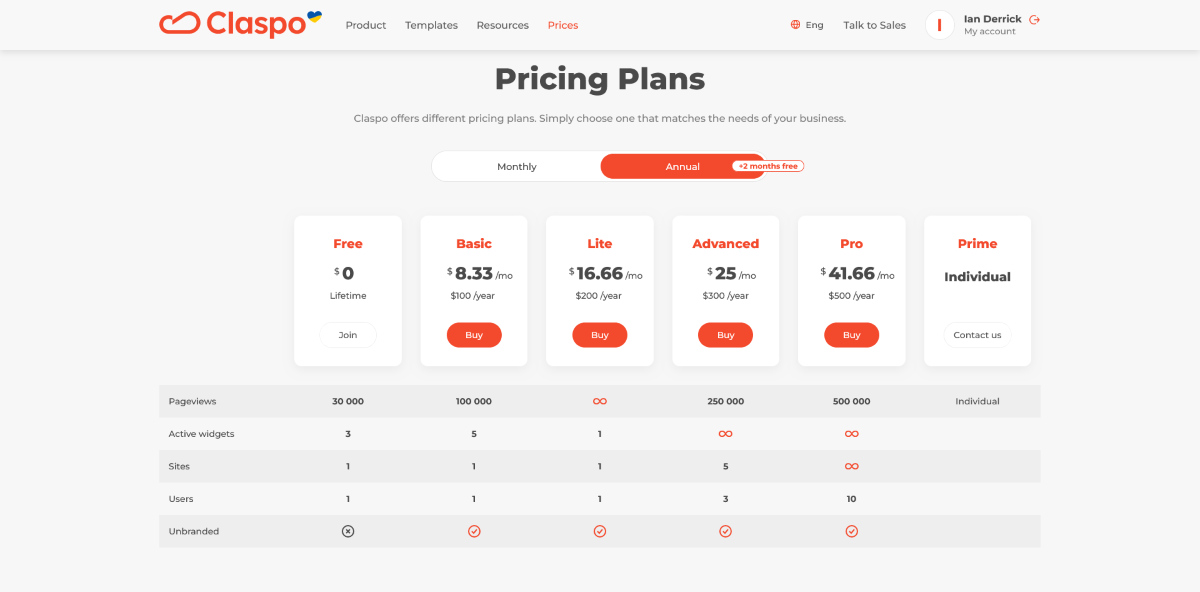The image size is (1200, 592).
Task: Click the globe language icon
Action: pos(796,25)
